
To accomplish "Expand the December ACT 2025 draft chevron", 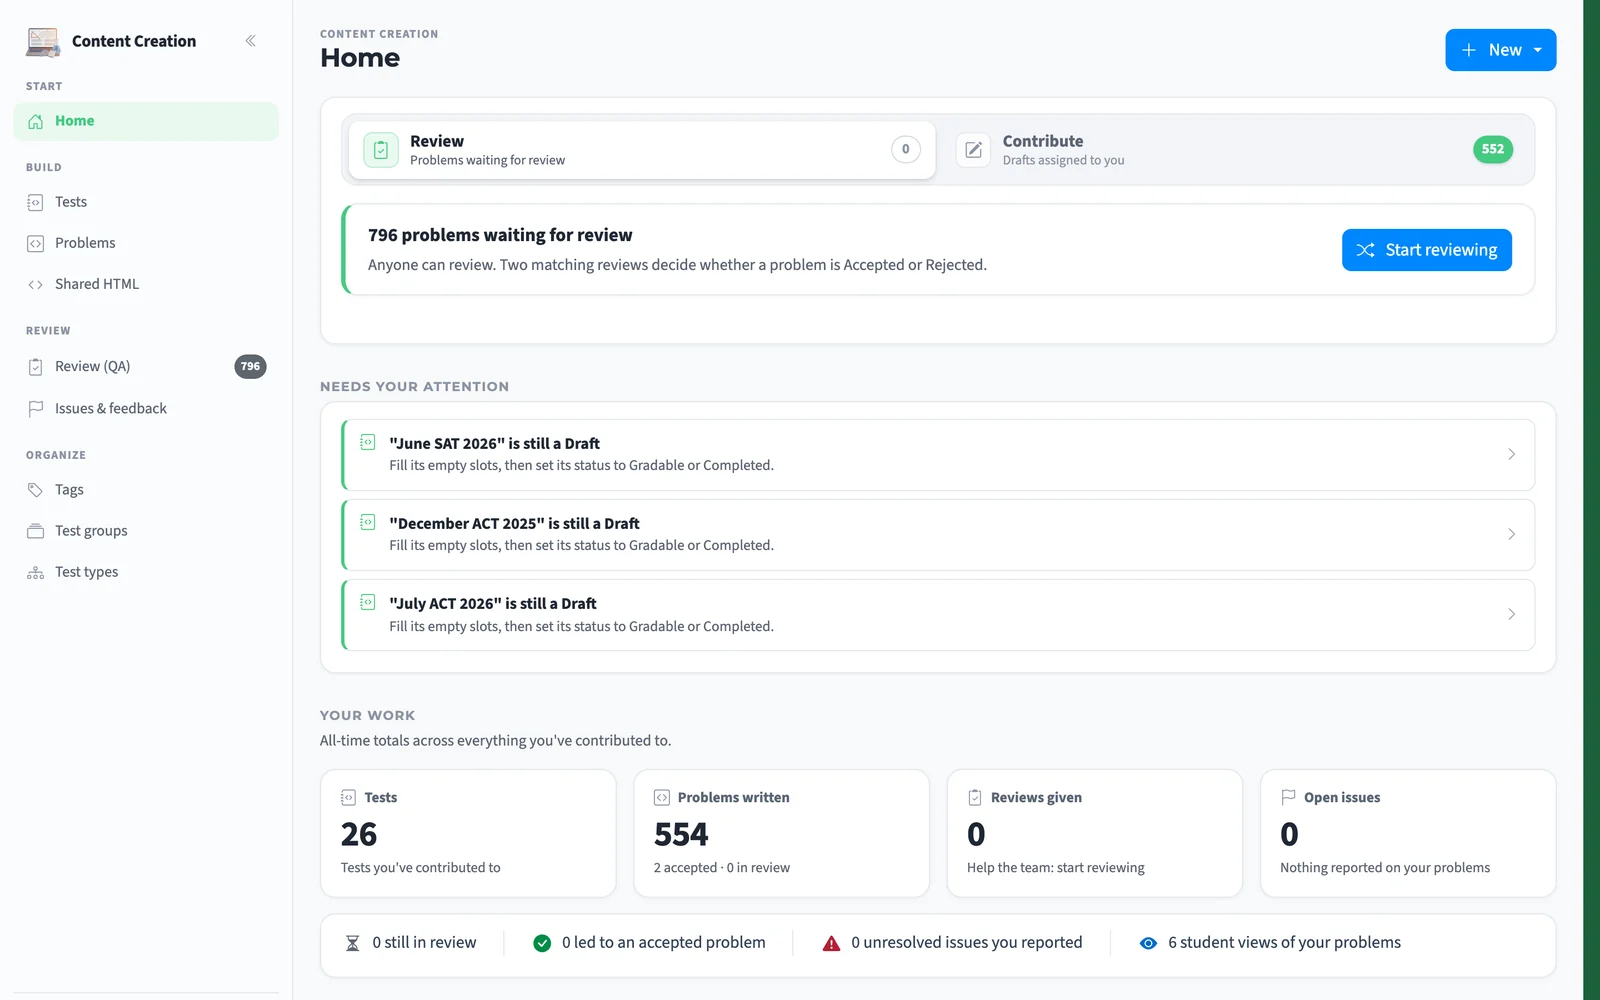I will point(1511,534).
